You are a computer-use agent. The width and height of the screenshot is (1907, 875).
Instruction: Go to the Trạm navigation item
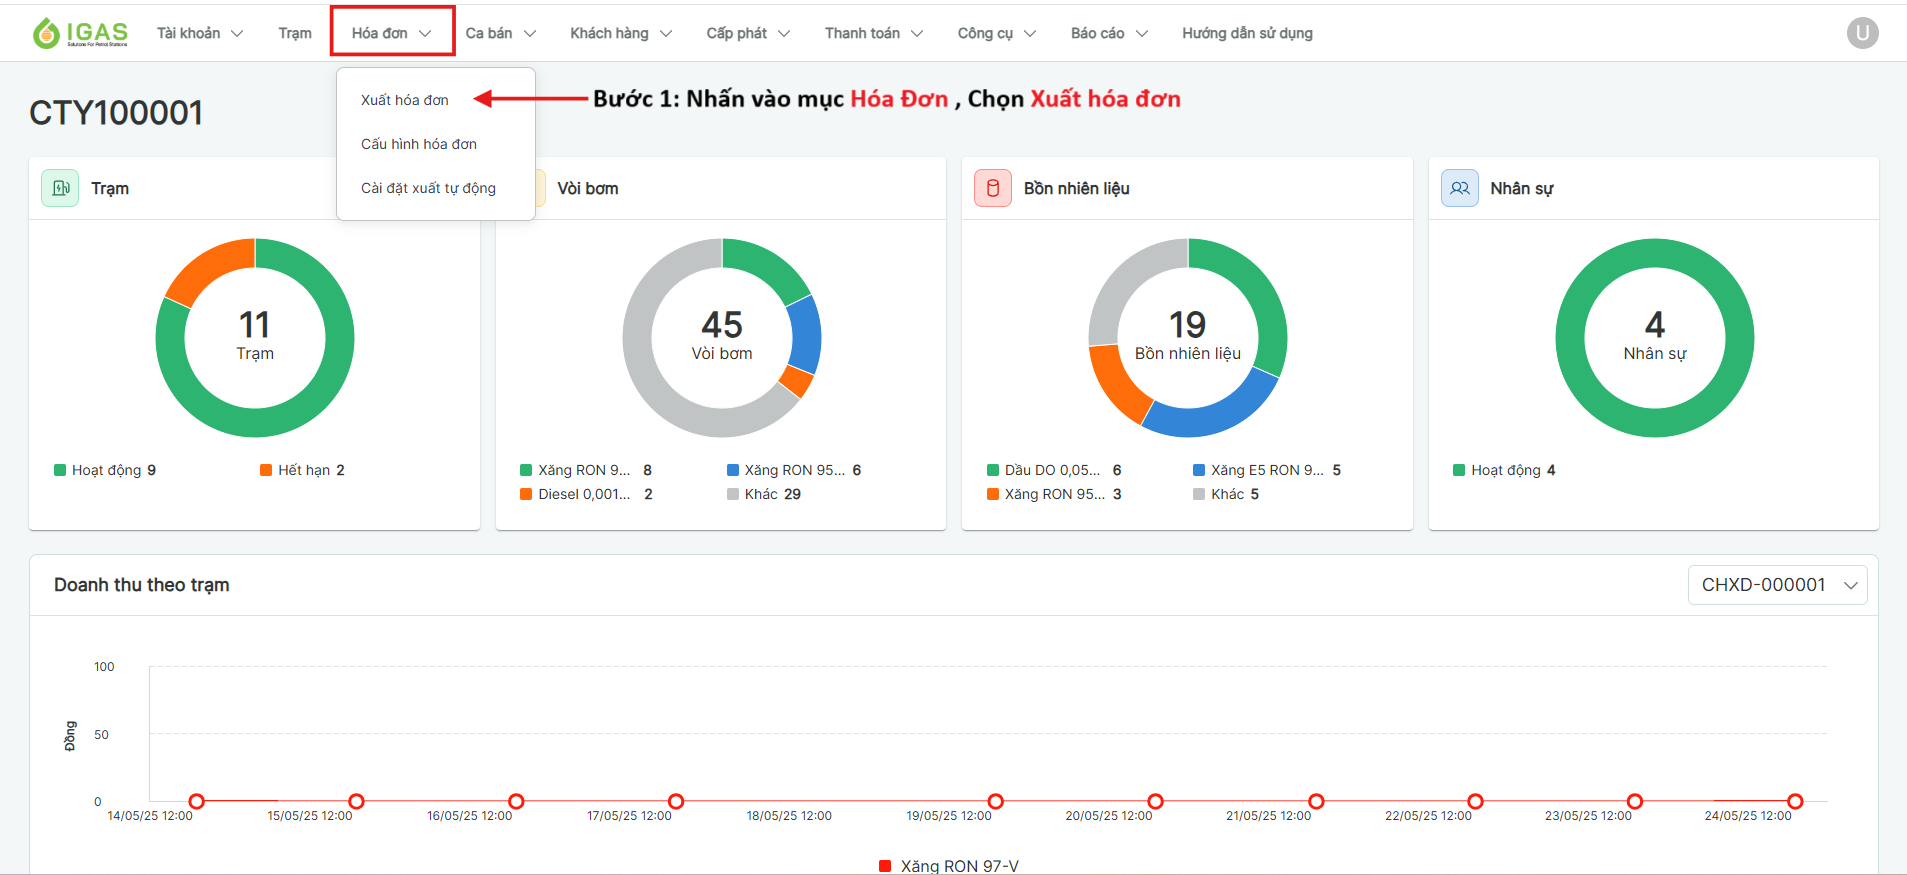(x=295, y=33)
